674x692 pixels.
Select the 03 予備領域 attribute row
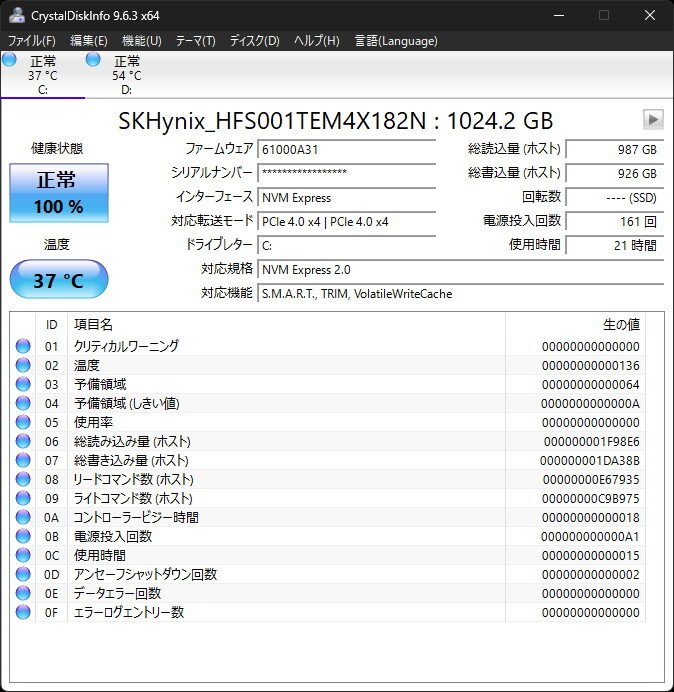328,384
